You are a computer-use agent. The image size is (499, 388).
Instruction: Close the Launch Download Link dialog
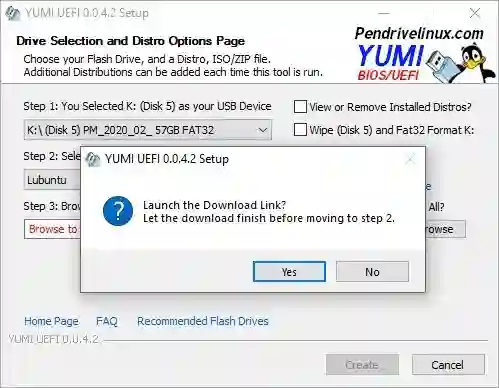click(410, 159)
